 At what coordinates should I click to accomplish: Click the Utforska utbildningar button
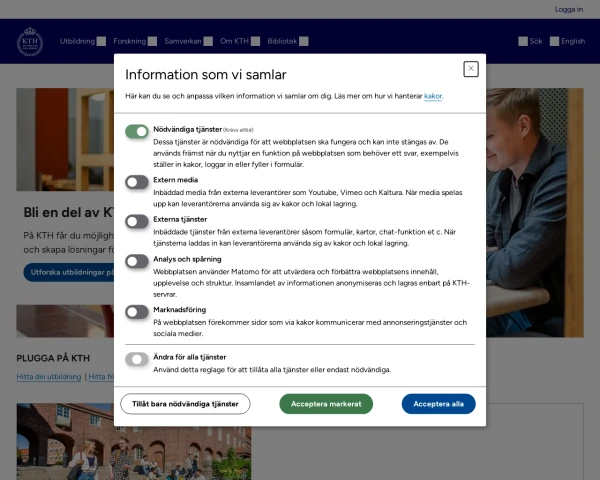tap(69, 272)
